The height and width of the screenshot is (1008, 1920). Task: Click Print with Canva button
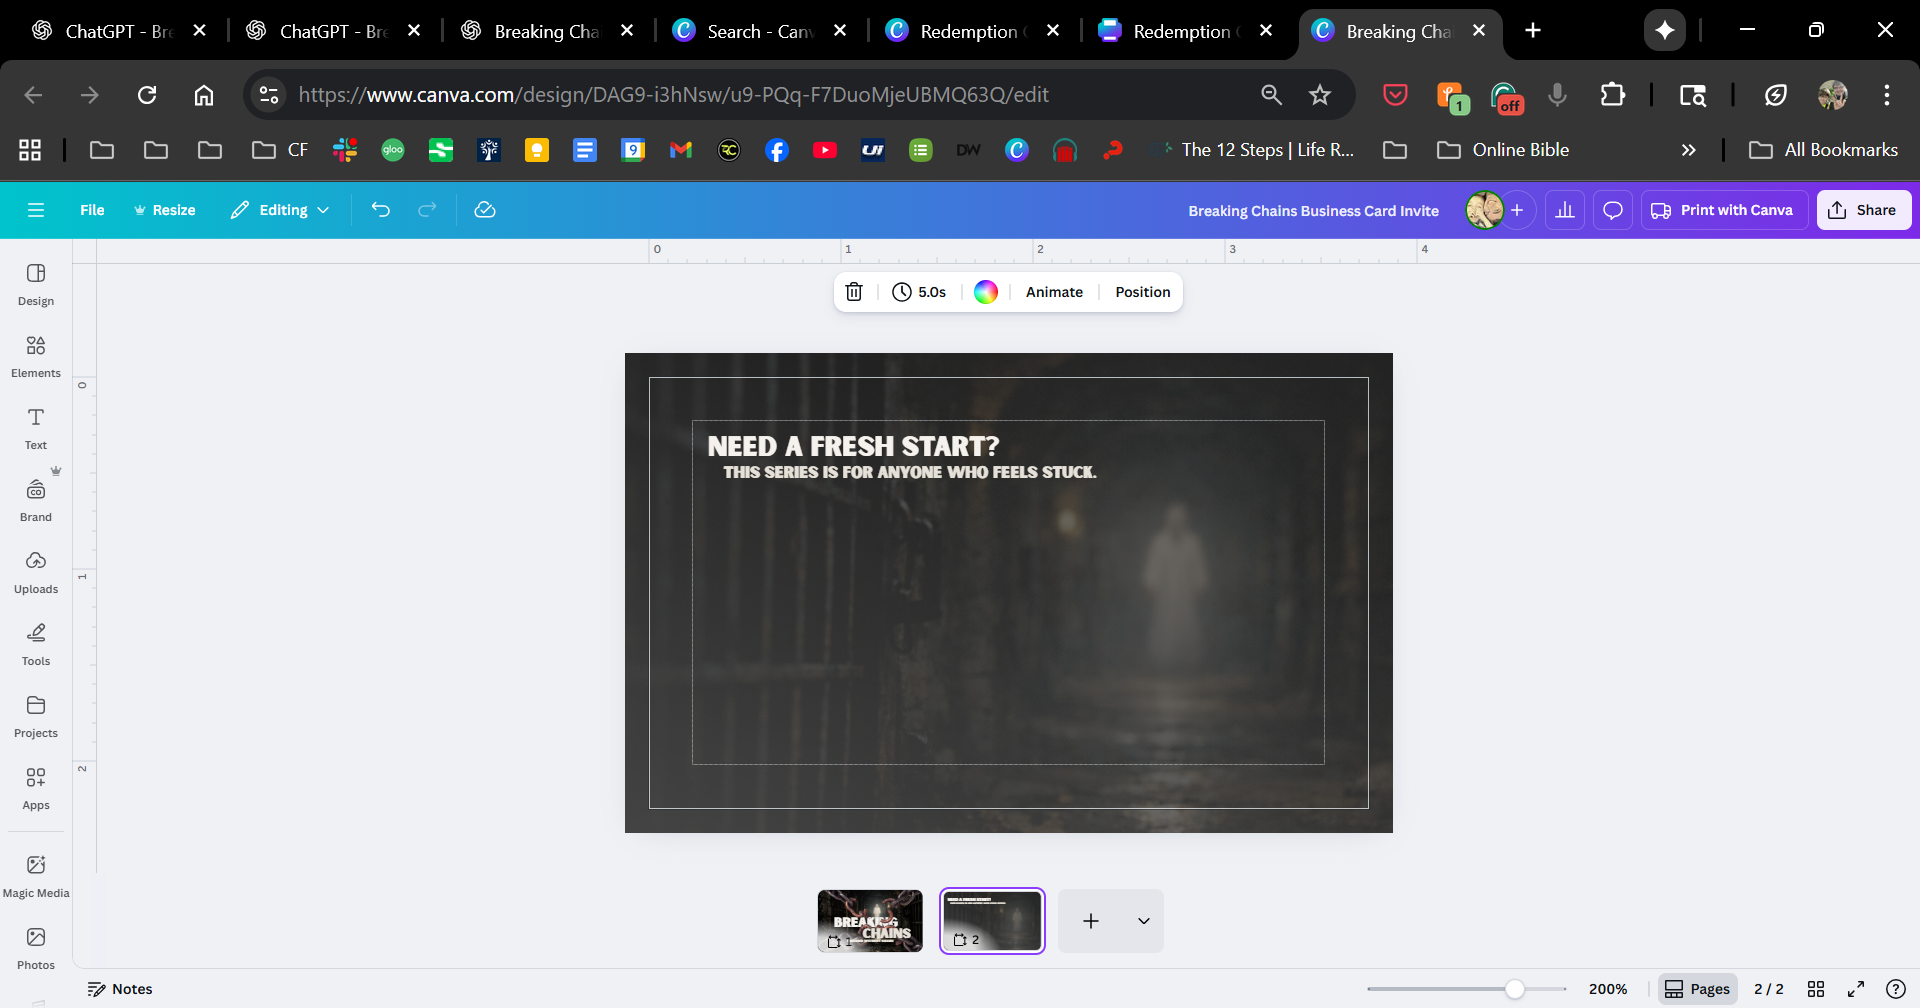[1723, 210]
